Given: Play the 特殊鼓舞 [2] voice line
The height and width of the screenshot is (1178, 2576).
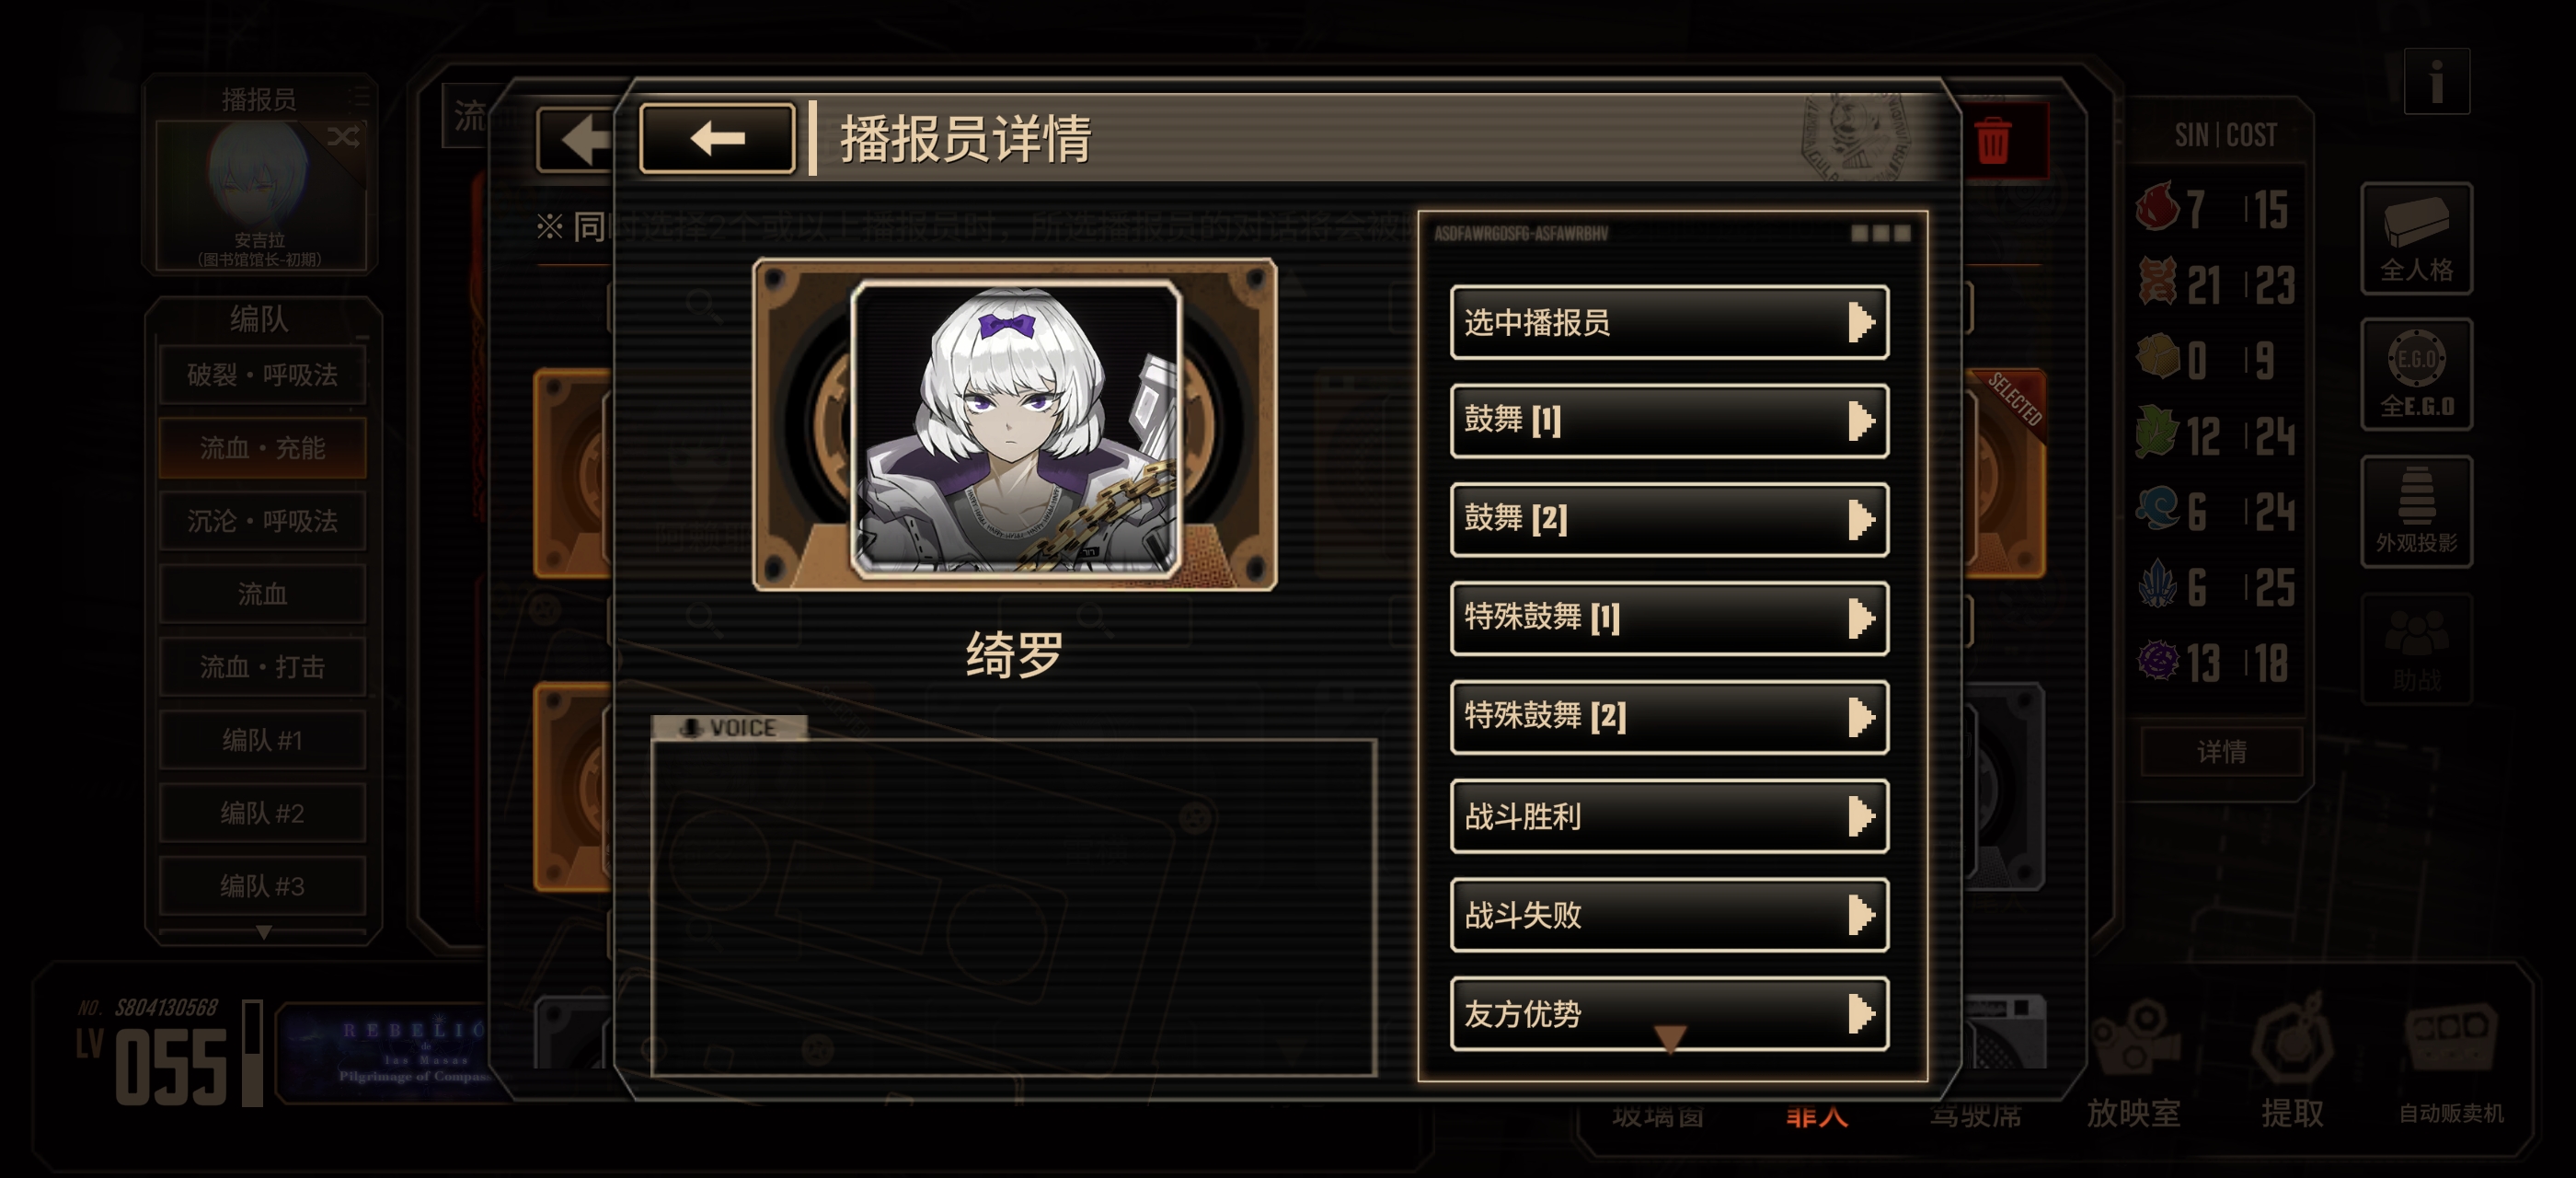Looking at the screenshot, I should pyautogui.click(x=1669, y=717).
